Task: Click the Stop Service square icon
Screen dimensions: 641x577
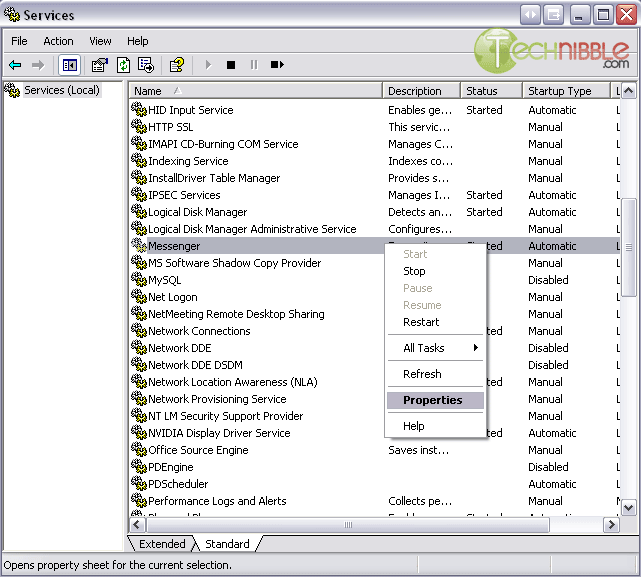Action: [231, 65]
